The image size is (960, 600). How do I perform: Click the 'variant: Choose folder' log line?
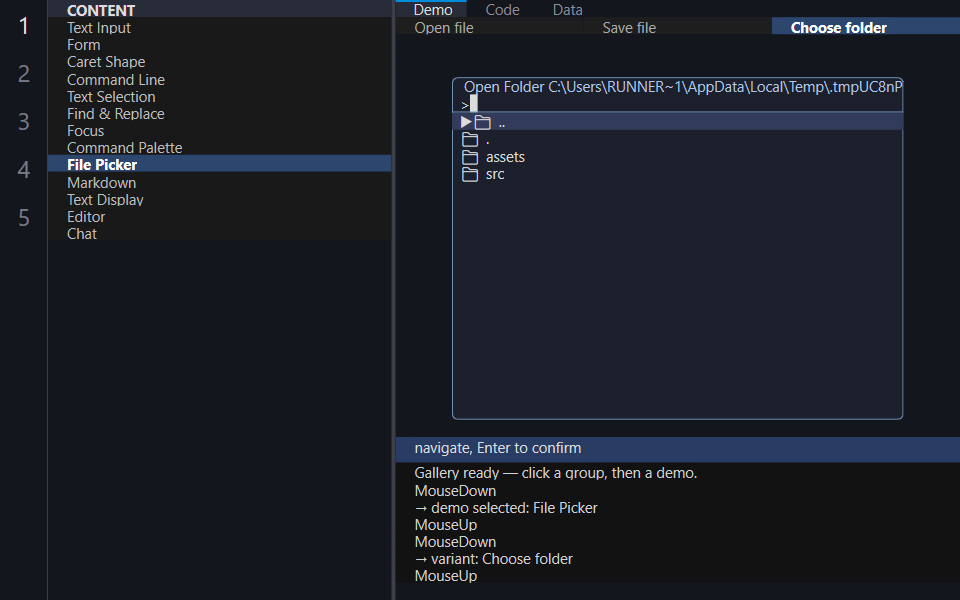493,559
